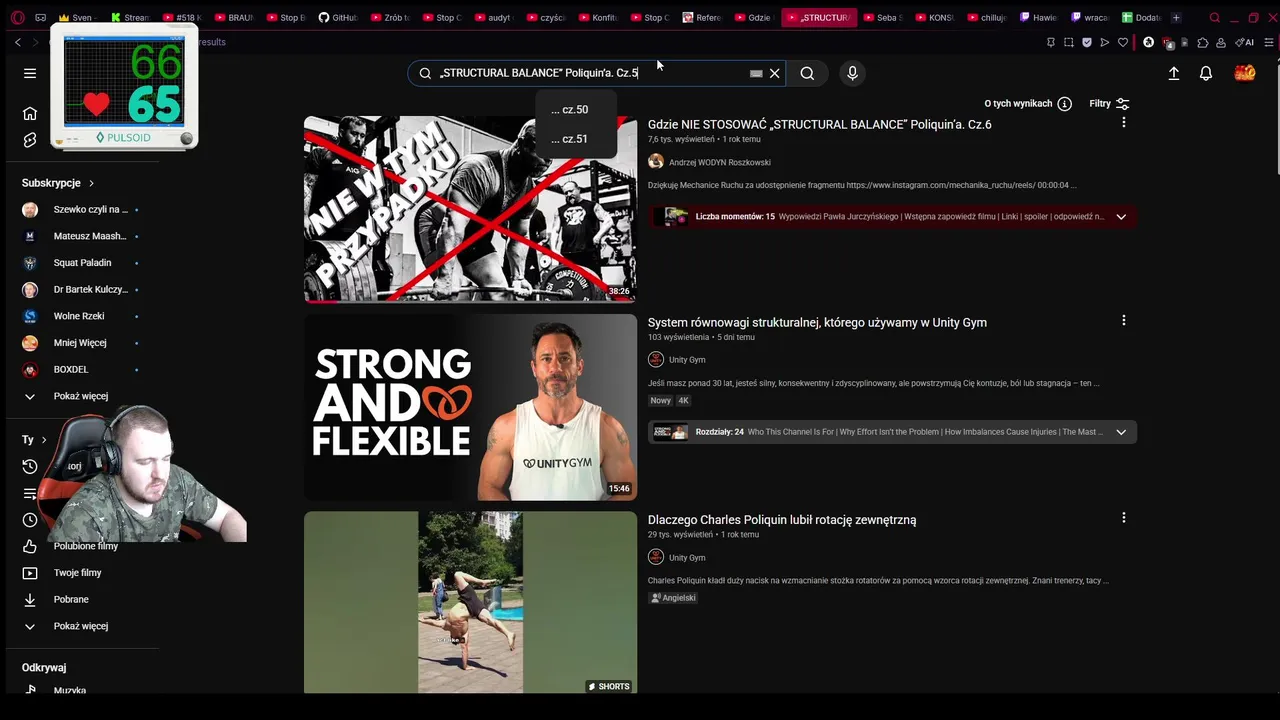Image resolution: width=1280 pixels, height=720 pixels.
Task: Visit Unity Gym channel under second result
Action: [687, 360]
